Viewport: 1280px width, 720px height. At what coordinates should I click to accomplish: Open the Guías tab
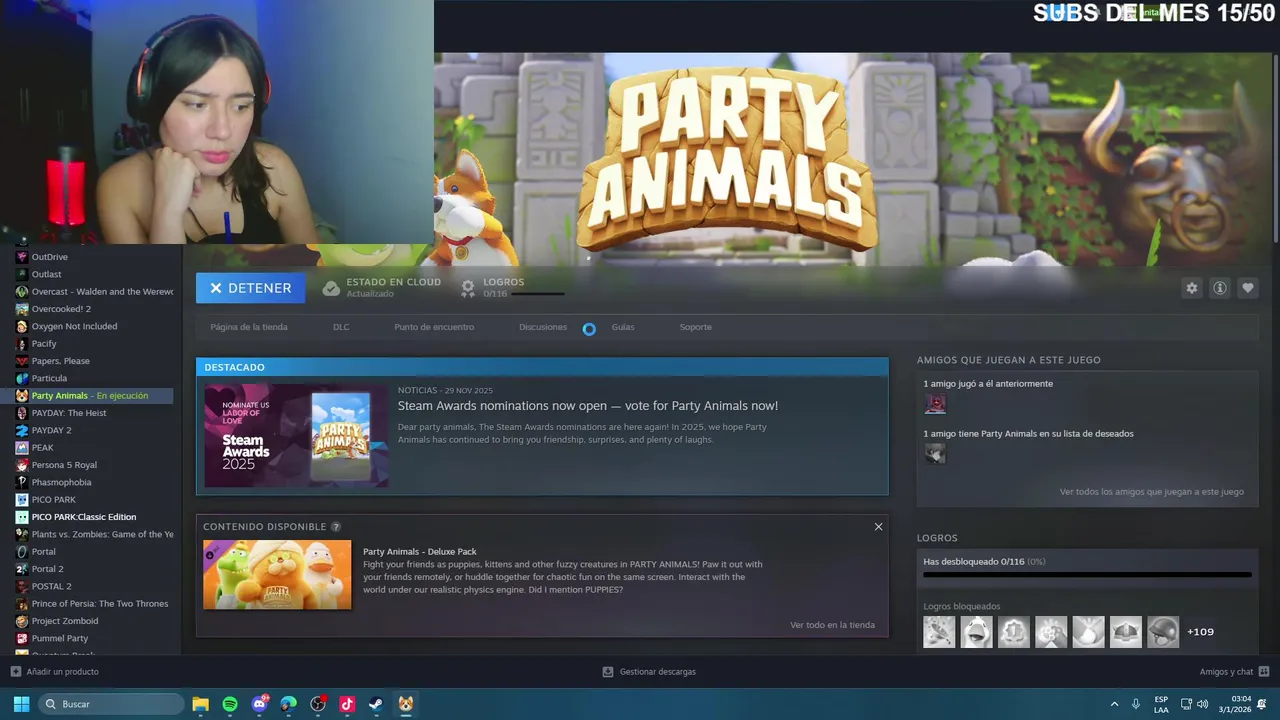[623, 327]
